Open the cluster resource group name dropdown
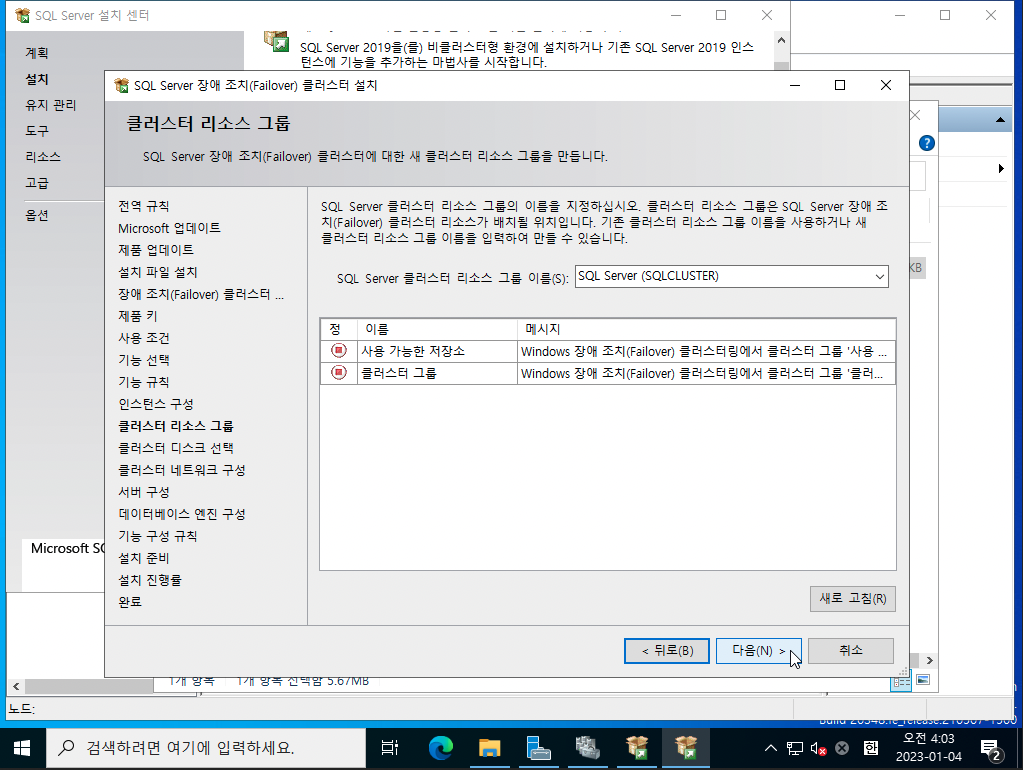 click(879, 277)
